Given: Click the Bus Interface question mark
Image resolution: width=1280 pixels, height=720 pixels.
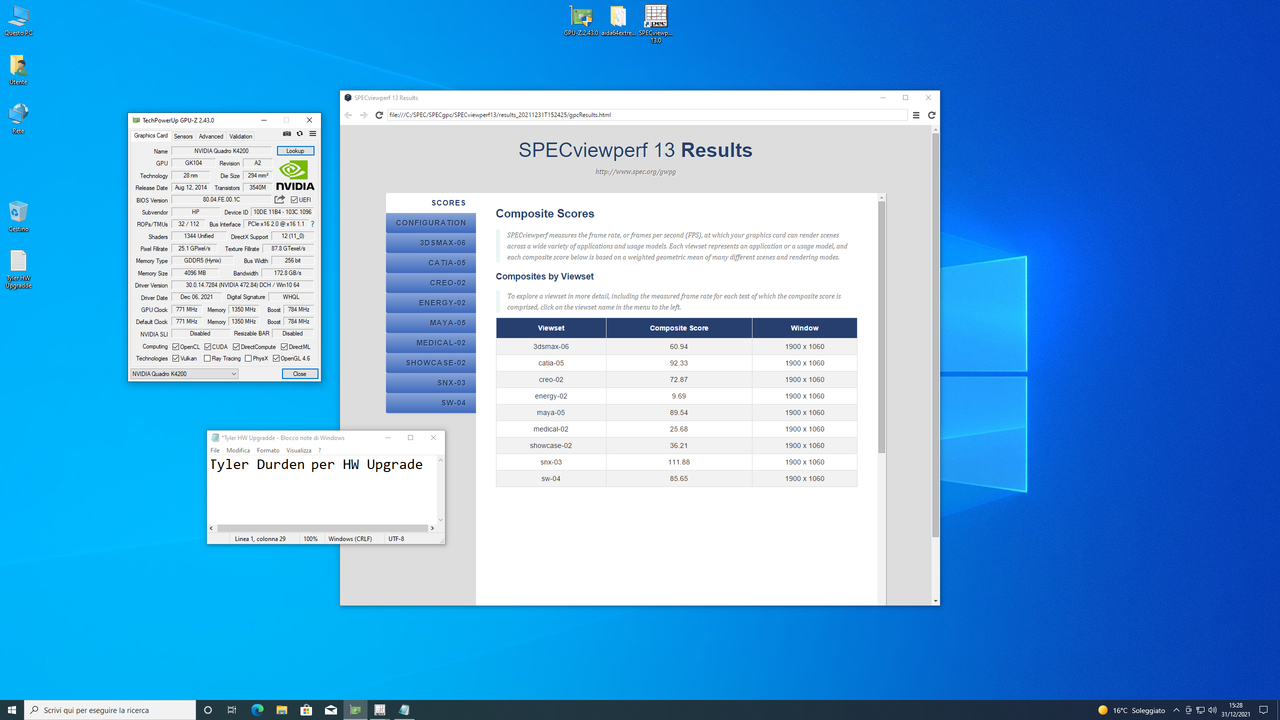Looking at the screenshot, I should [x=312, y=224].
